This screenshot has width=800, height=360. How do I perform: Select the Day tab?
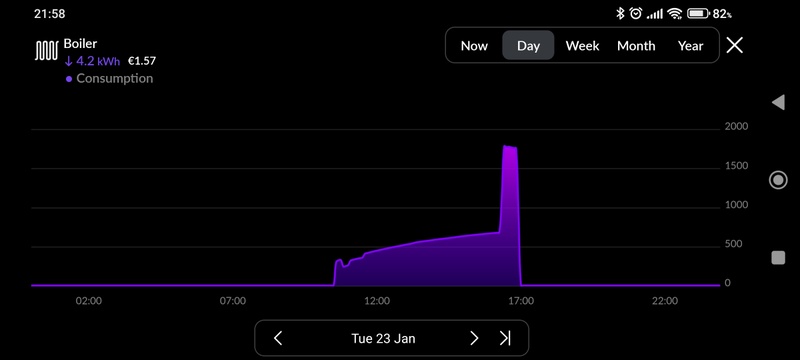(x=528, y=46)
